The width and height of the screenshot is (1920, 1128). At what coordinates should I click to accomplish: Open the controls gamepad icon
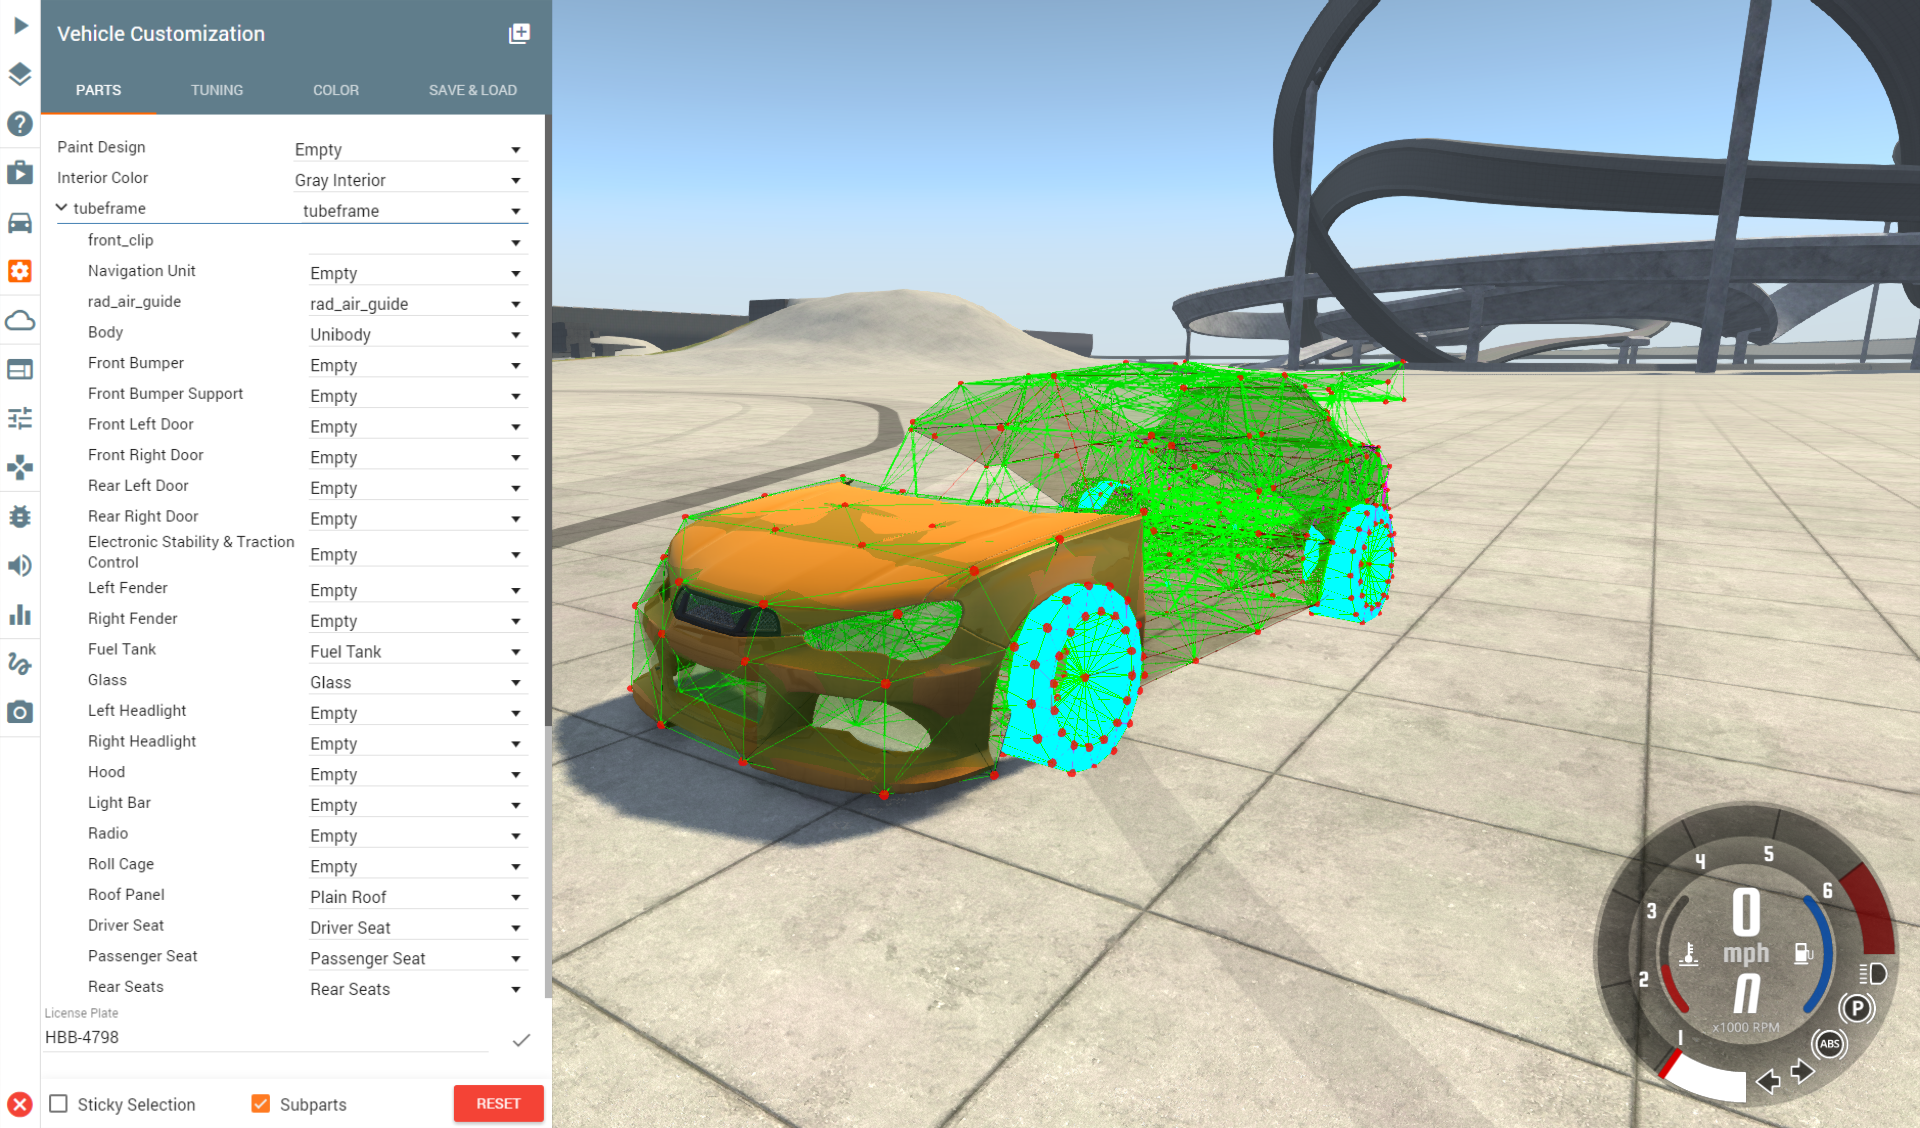tap(20, 467)
